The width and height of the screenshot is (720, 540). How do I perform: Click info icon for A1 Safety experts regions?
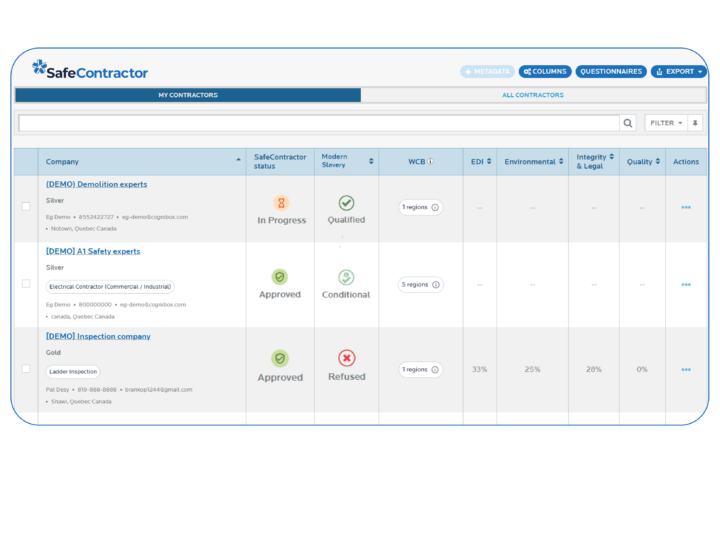[436, 285]
